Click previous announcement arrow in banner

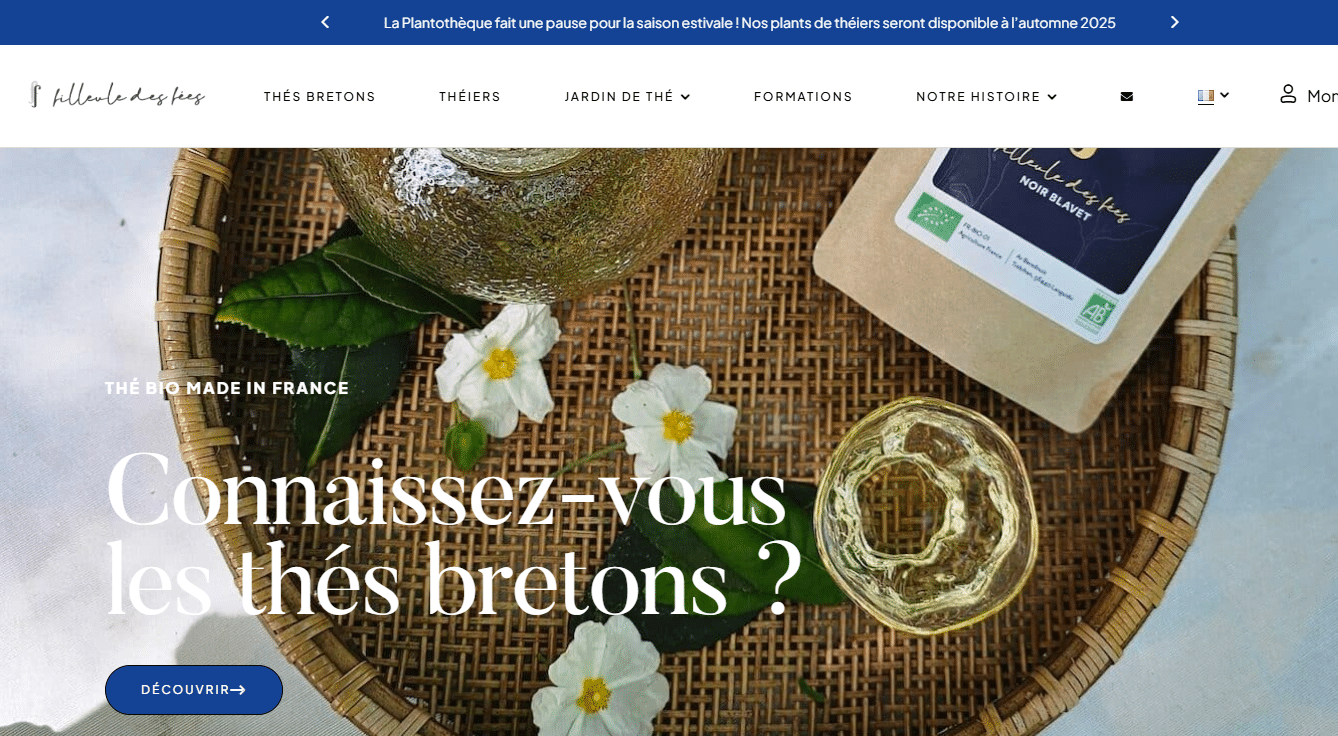point(325,22)
